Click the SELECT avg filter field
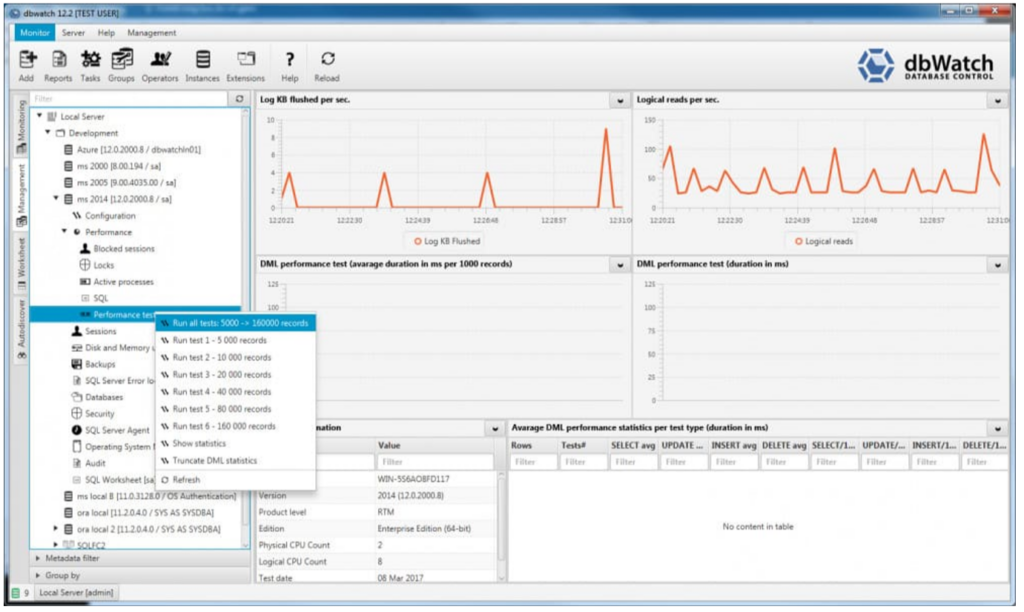Screen dimensions: 1024x612 point(633,462)
